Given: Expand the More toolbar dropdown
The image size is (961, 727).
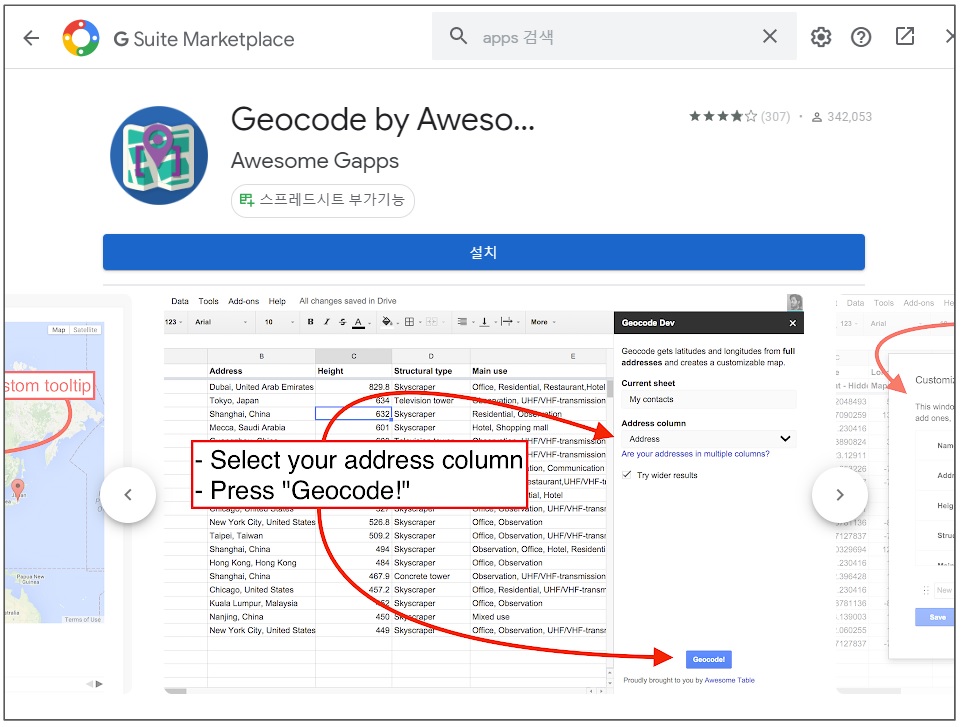Looking at the screenshot, I should [x=543, y=322].
